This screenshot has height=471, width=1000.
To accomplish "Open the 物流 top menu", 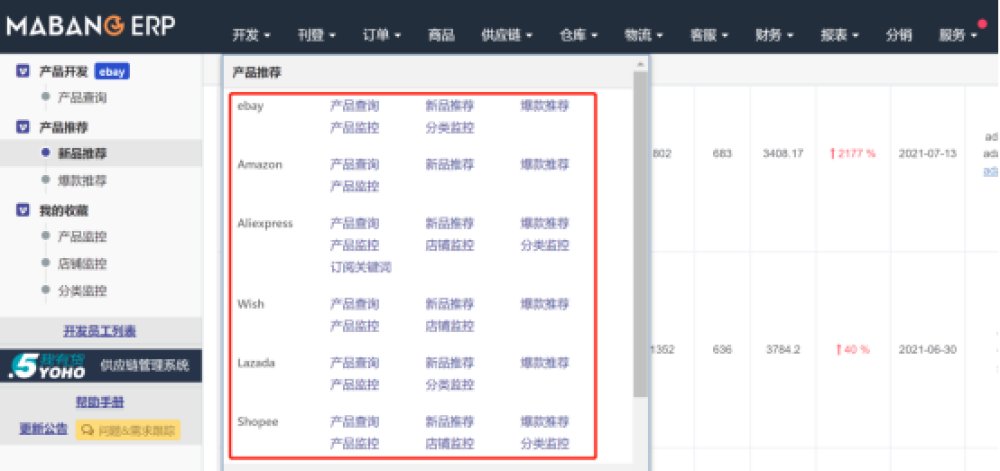I will pyautogui.click(x=644, y=36).
